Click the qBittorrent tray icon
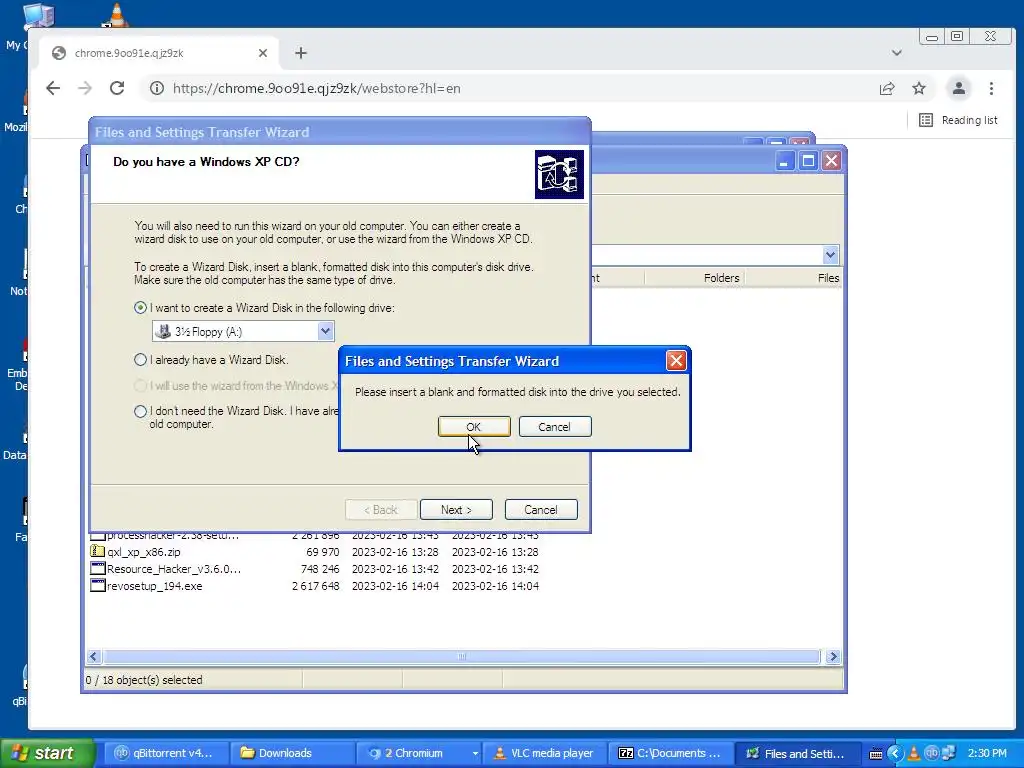1024x768 pixels. pyautogui.click(x=931, y=754)
